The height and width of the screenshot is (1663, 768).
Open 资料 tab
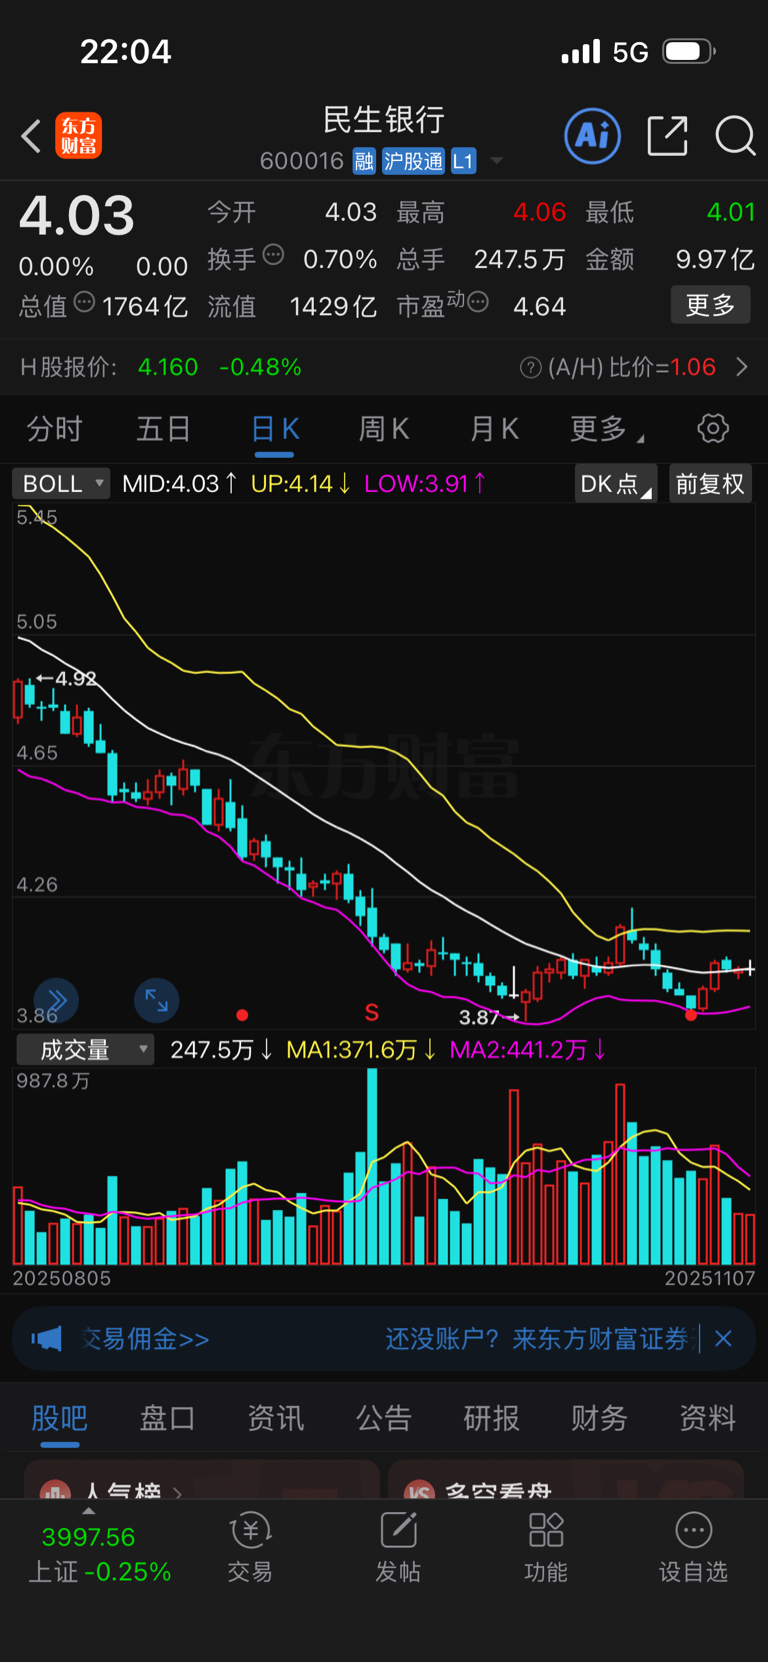click(x=707, y=1418)
